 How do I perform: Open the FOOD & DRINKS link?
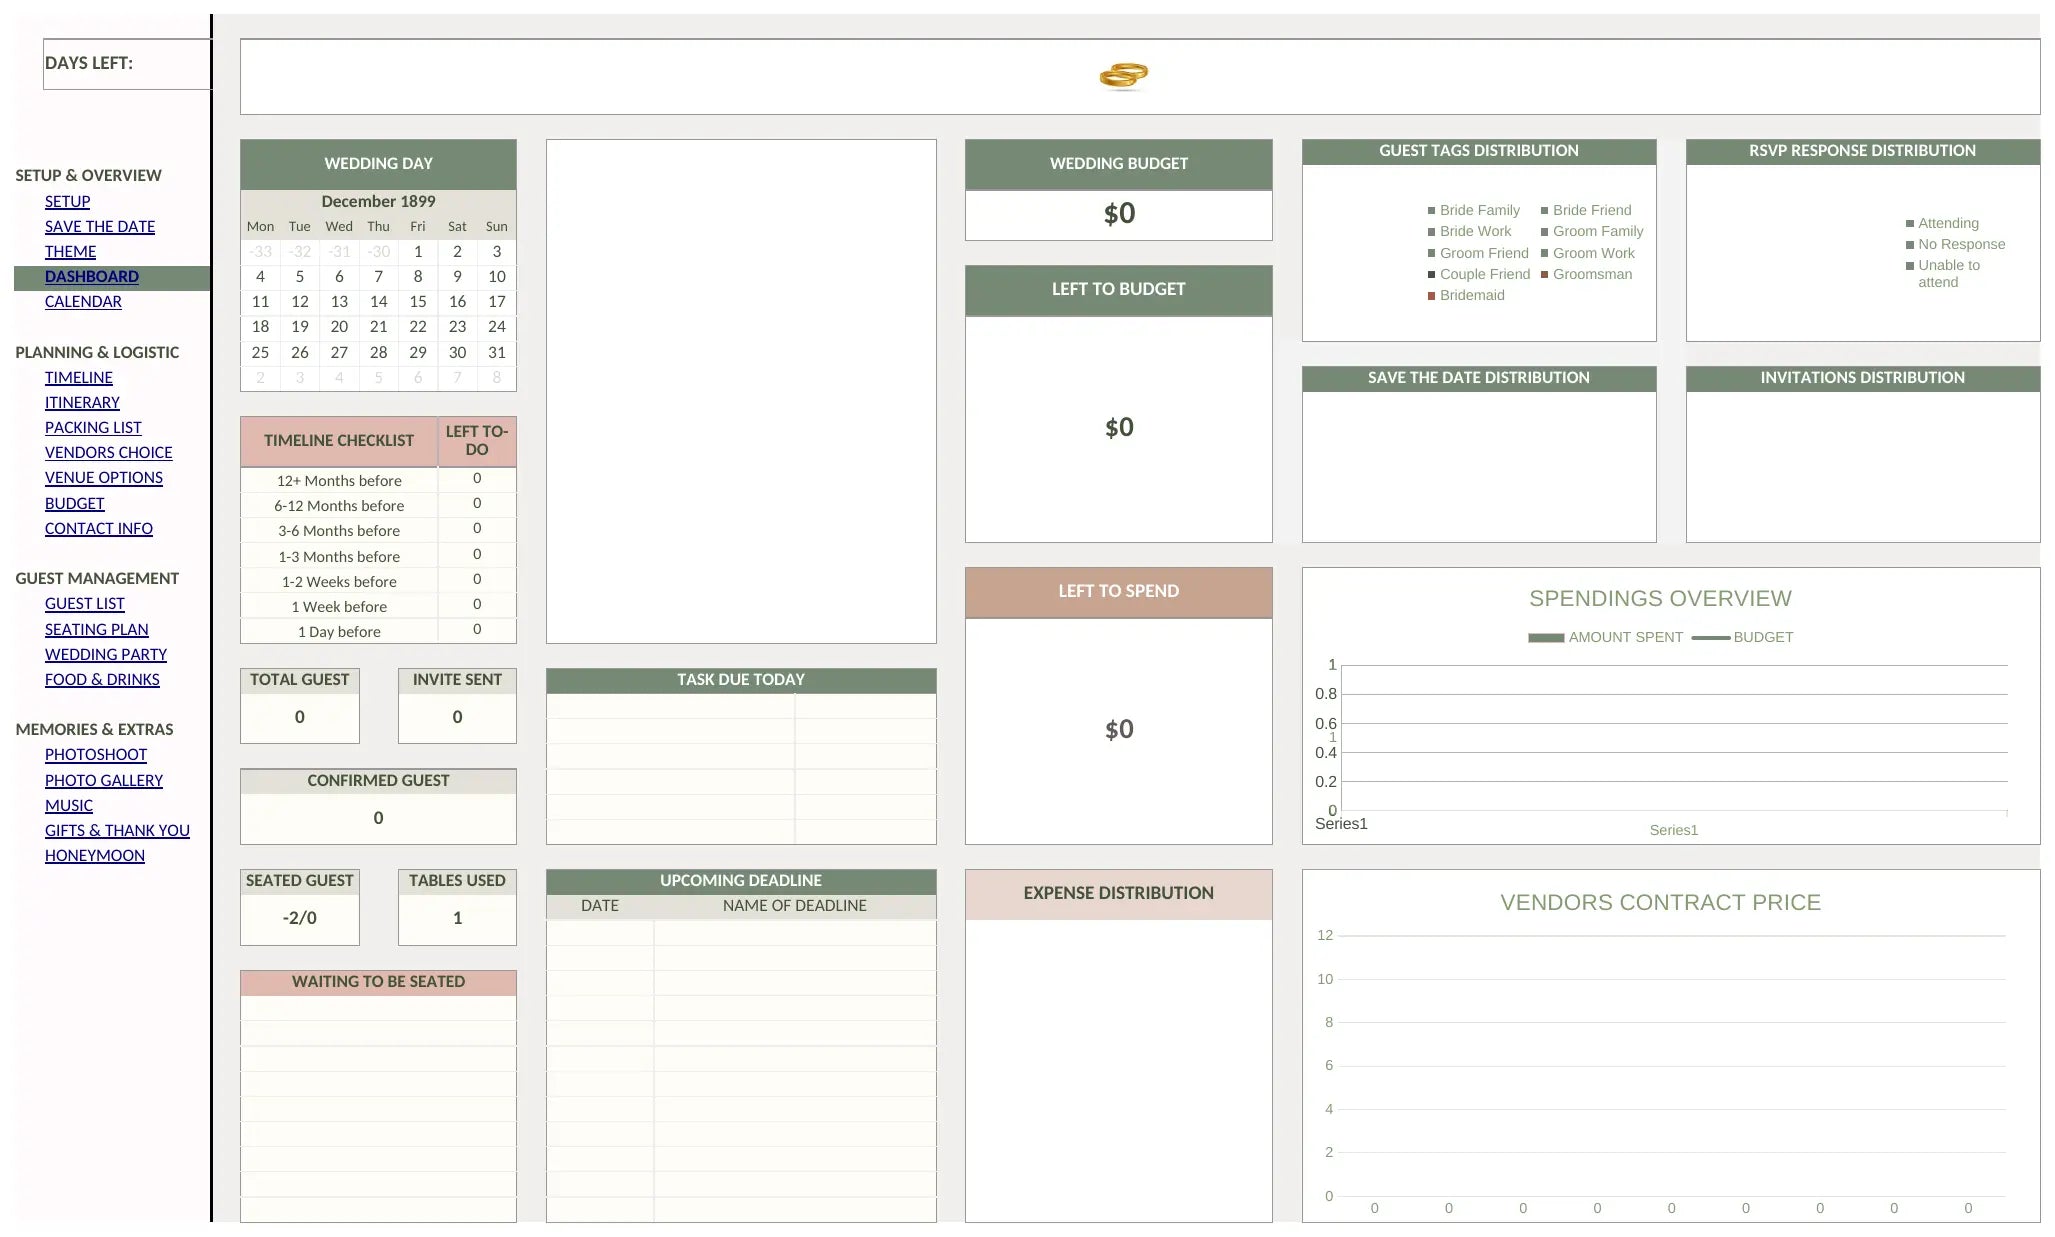tap(102, 679)
